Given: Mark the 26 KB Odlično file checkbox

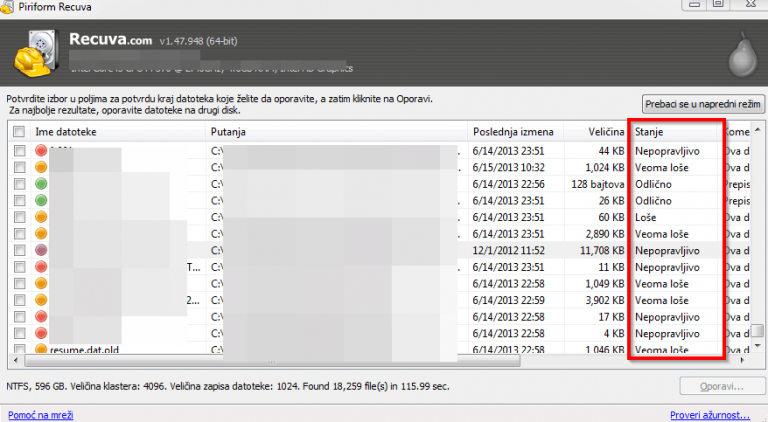Looking at the screenshot, I should 19,201.
